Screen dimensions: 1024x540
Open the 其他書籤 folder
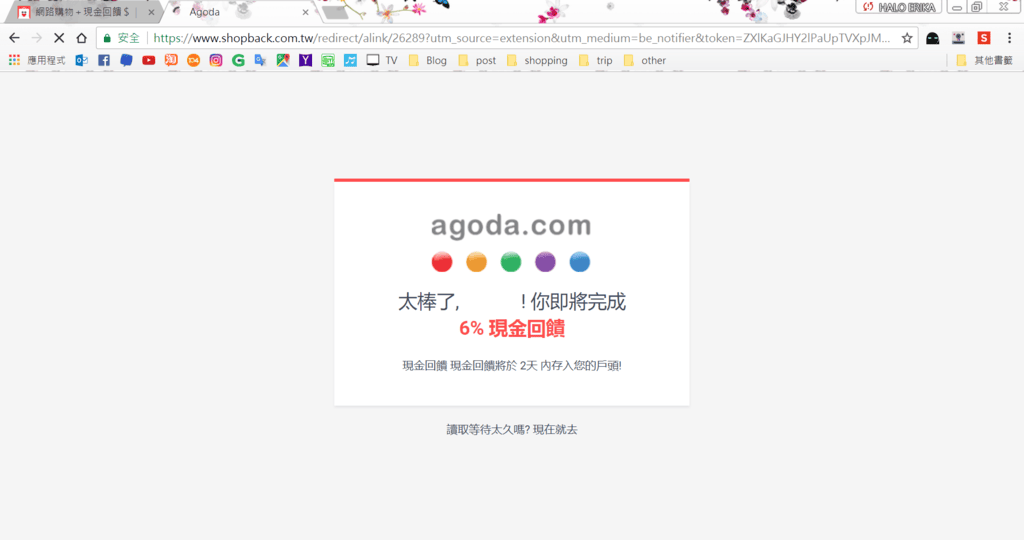[x=984, y=60]
